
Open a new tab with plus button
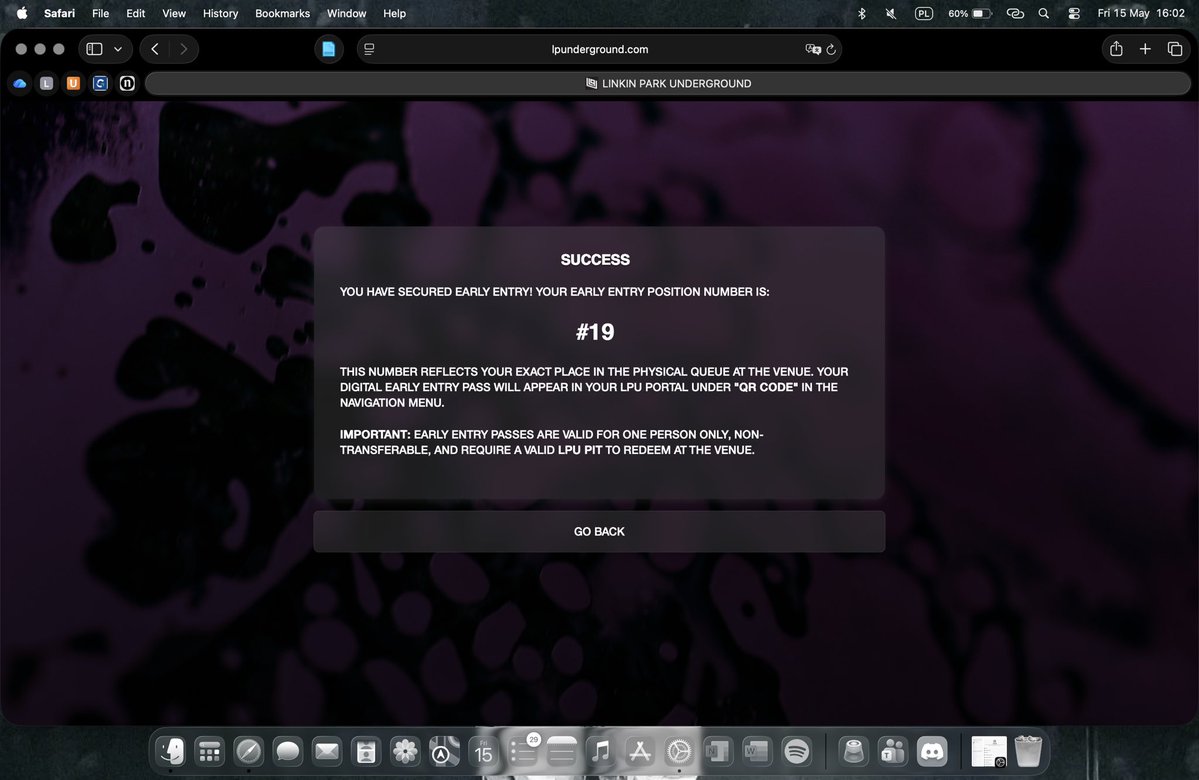click(1145, 49)
